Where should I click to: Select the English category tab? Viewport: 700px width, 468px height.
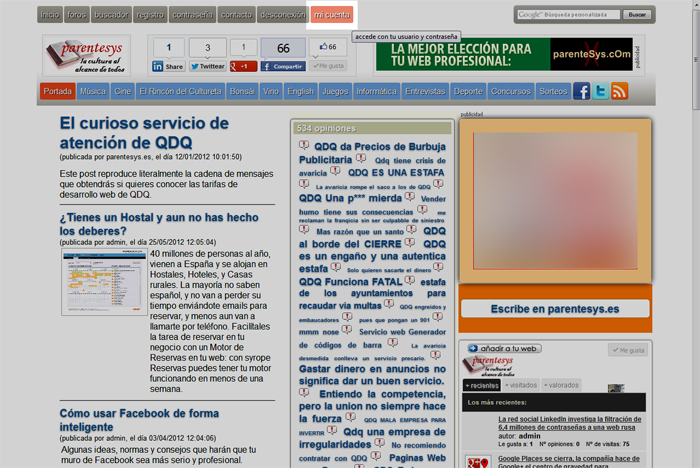[300, 91]
